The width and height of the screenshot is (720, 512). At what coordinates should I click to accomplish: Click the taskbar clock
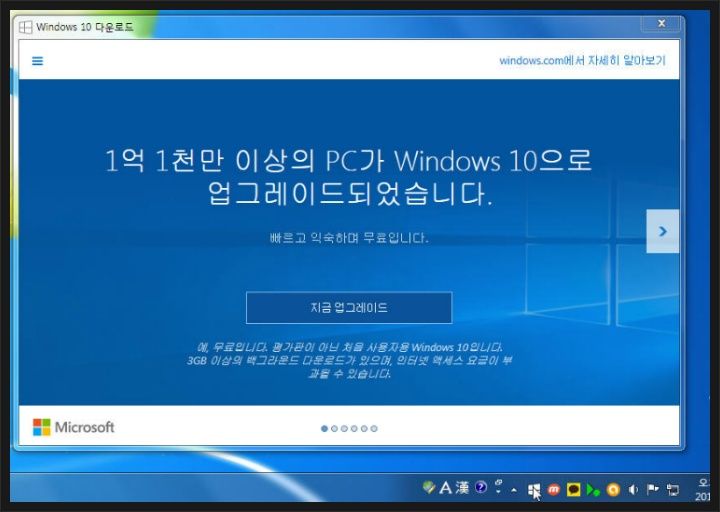tap(703, 489)
